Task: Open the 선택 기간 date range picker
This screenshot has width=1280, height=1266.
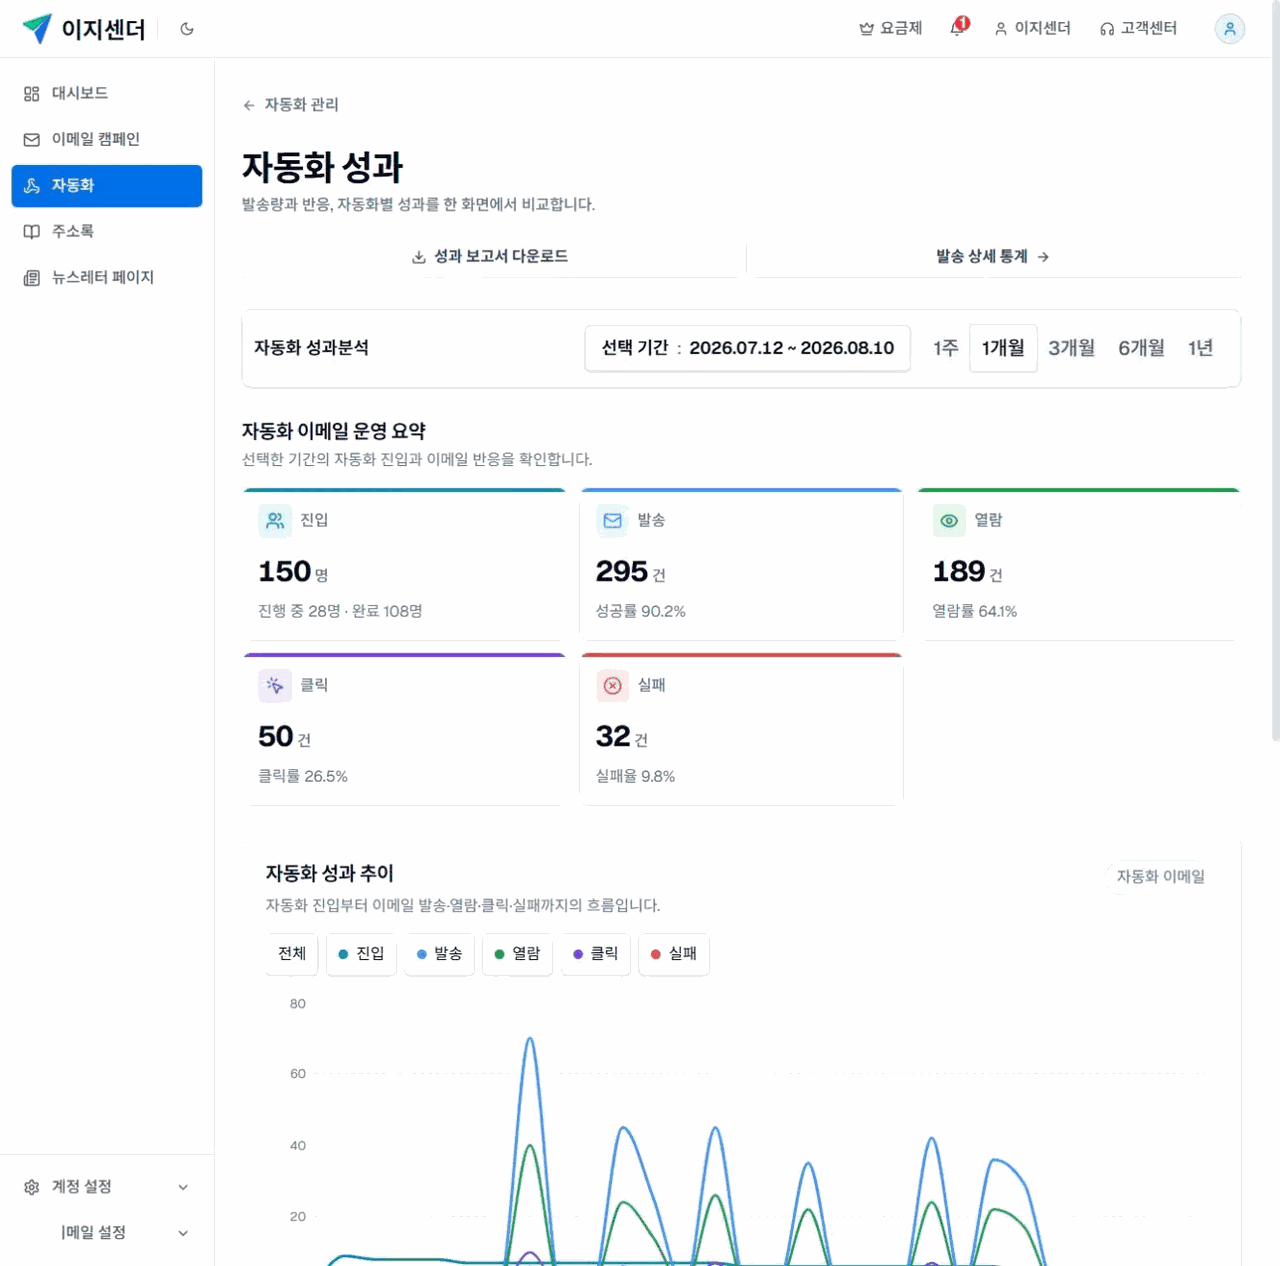Action: pos(748,348)
